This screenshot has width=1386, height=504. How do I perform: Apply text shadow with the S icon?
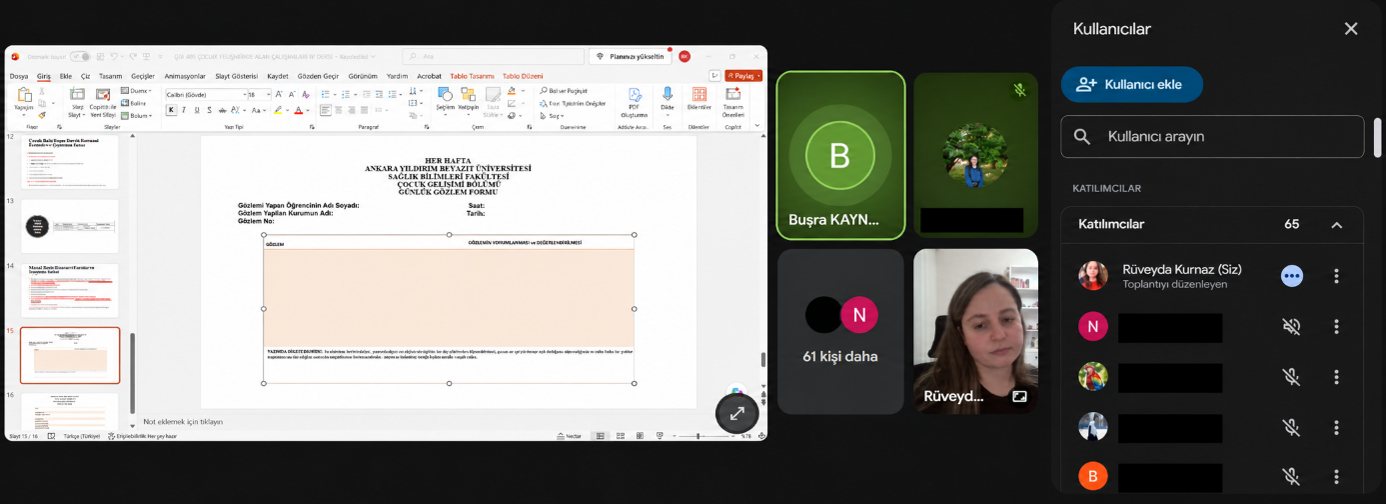click(x=209, y=110)
